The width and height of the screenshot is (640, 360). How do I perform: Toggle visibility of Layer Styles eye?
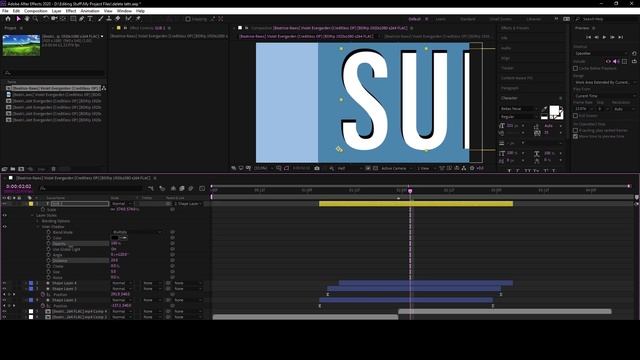(x=4, y=215)
